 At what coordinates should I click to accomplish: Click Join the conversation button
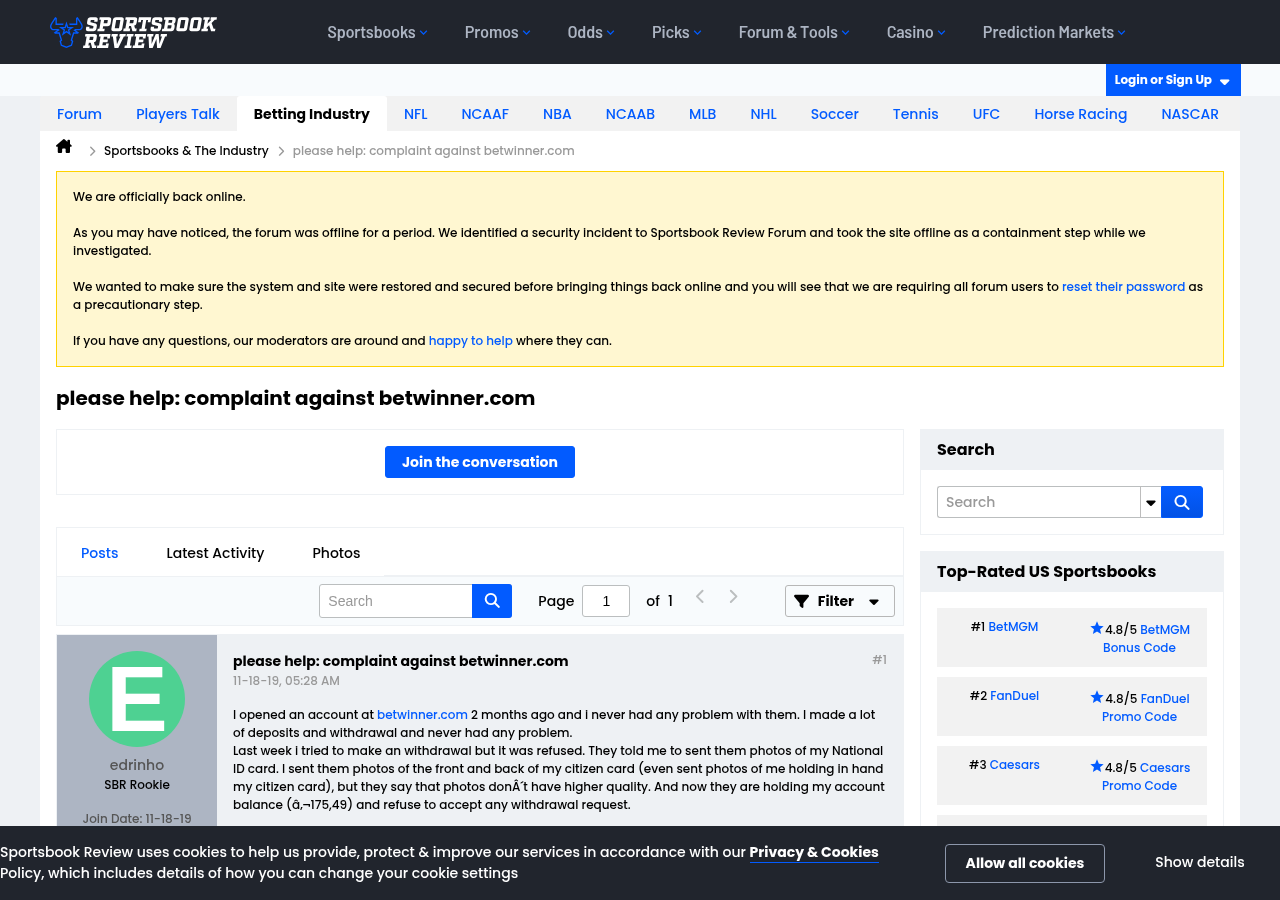coord(480,462)
